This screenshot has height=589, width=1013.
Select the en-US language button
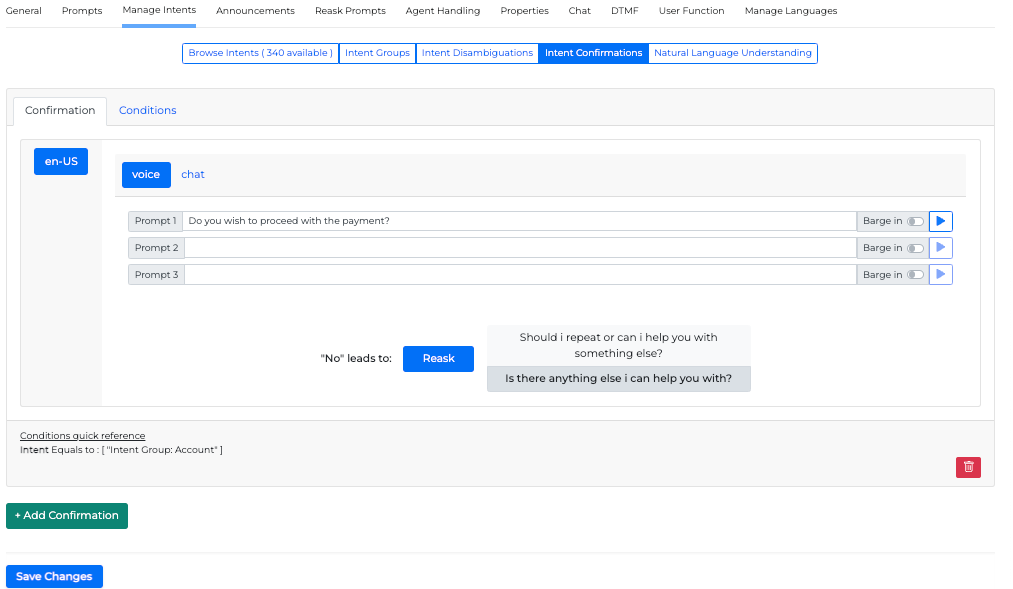click(61, 161)
